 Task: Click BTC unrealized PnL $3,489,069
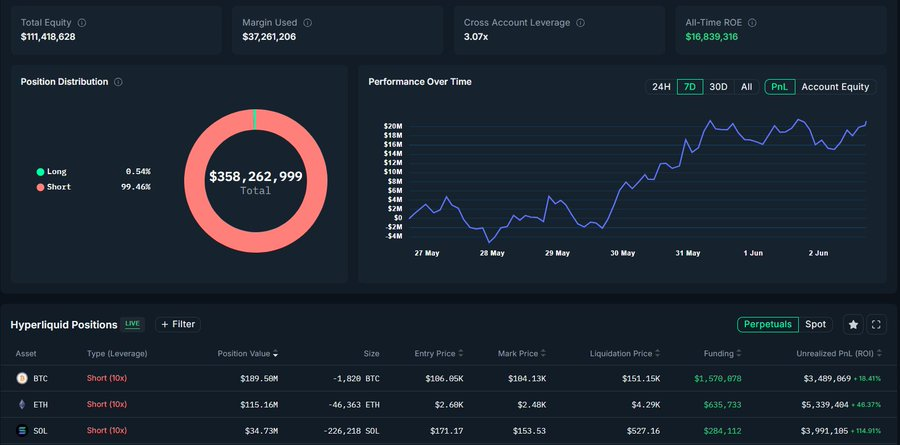pos(826,379)
